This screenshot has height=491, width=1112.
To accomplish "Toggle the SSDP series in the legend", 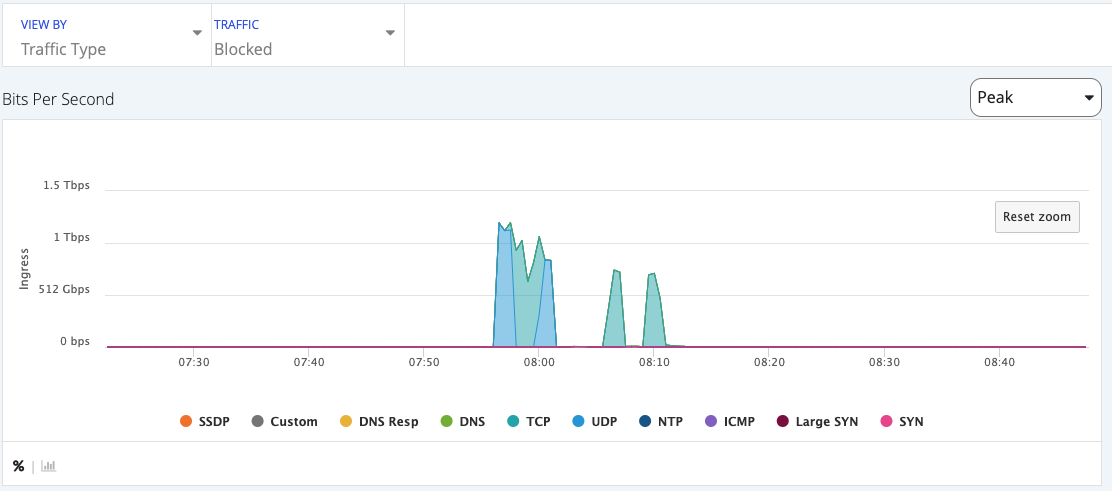I will (x=206, y=421).
